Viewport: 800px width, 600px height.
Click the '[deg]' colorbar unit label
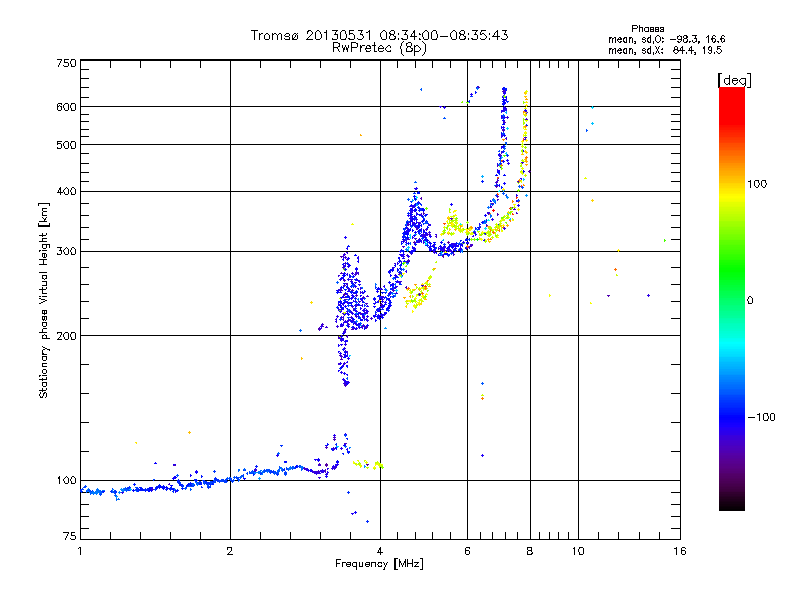click(734, 80)
